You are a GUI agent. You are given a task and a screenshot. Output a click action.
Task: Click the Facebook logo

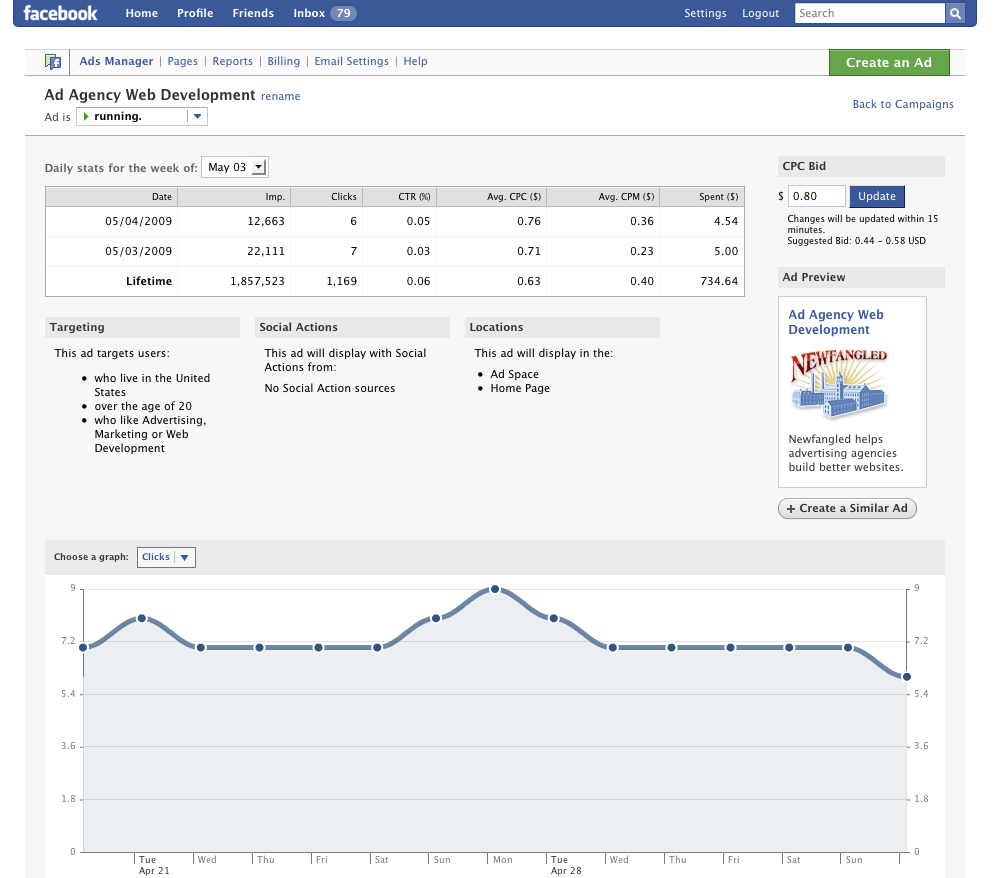point(60,13)
